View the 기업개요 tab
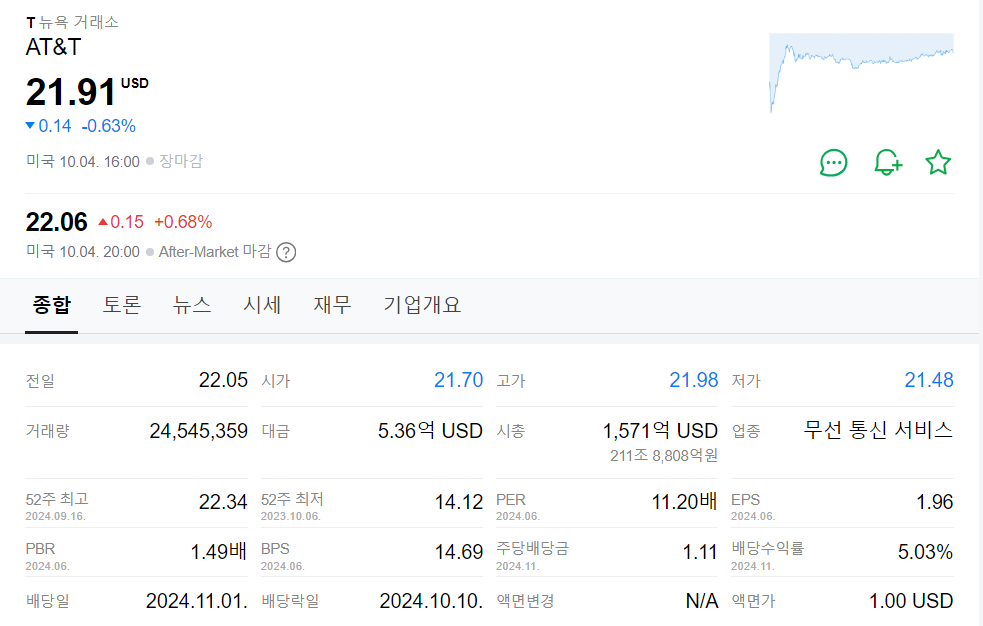983x626 pixels. click(x=422, y=305)
